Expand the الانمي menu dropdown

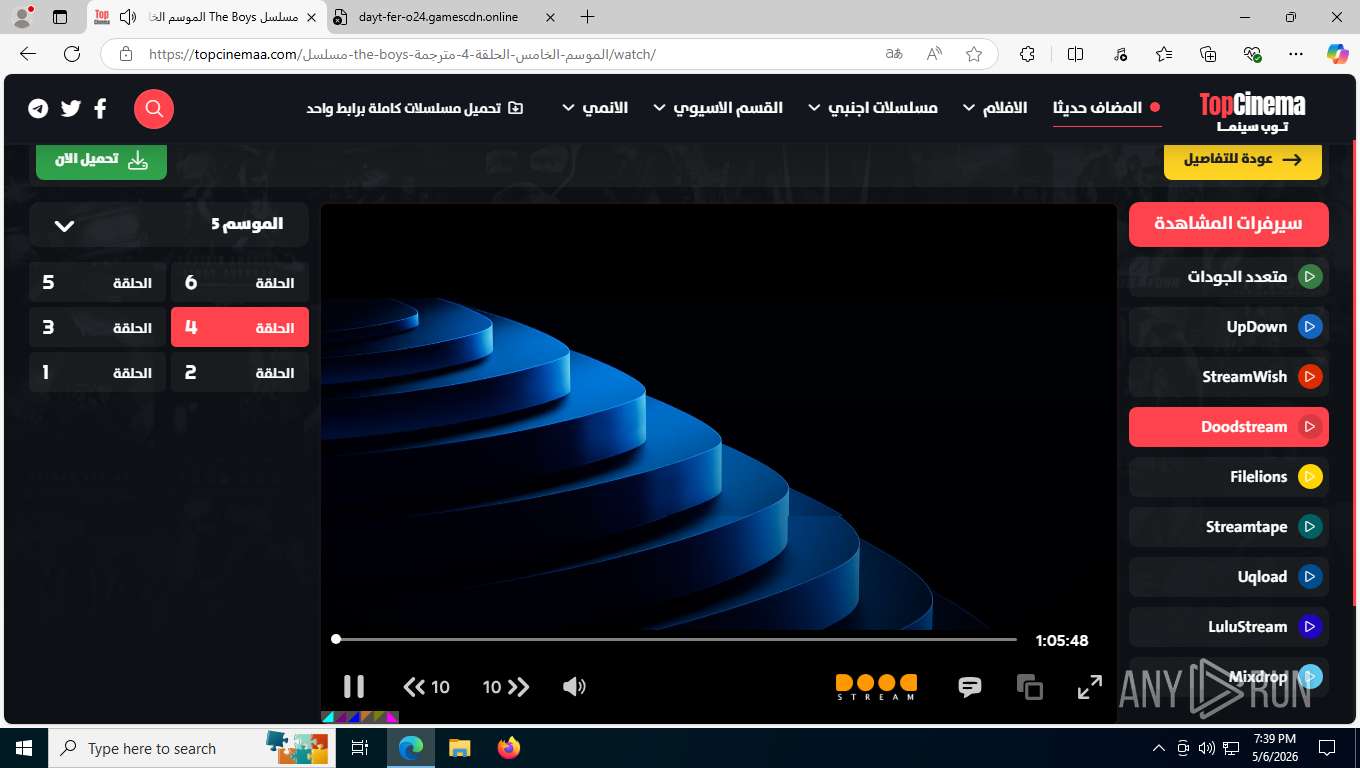click(x=595, y=108)
